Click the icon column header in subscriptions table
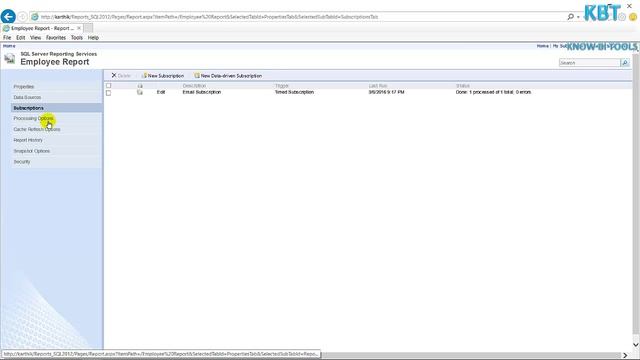Viewport: 640px width, 360px height. (140, 86)
